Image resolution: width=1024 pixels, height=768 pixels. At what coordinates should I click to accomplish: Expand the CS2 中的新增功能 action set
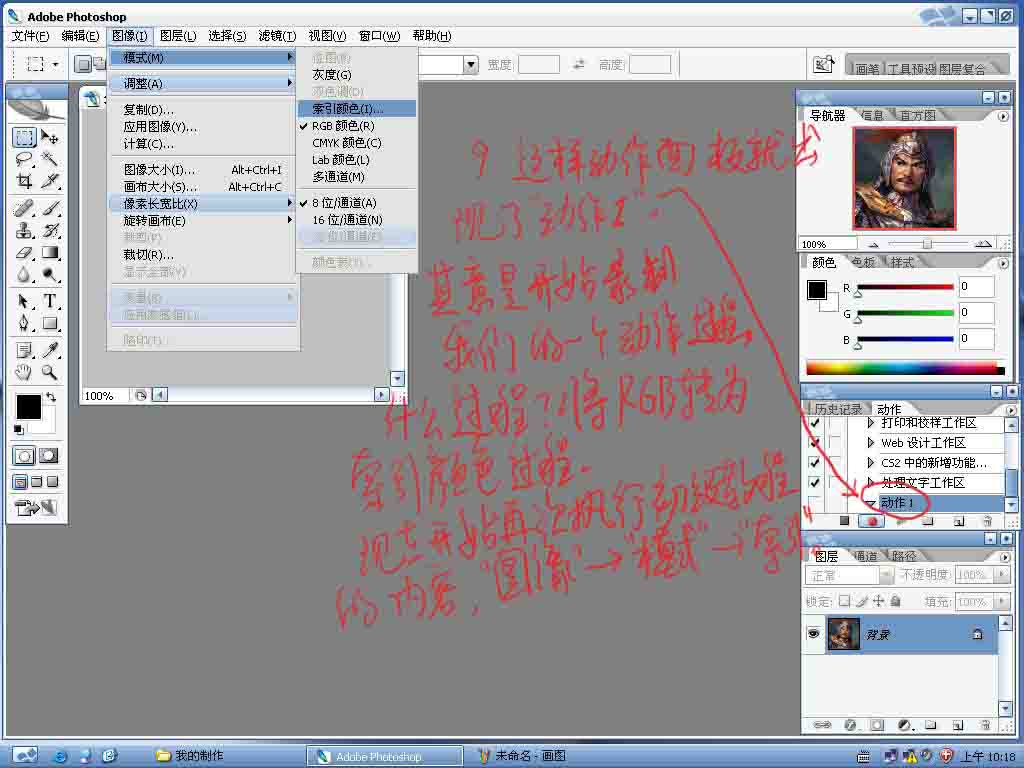tap(870, 463)
